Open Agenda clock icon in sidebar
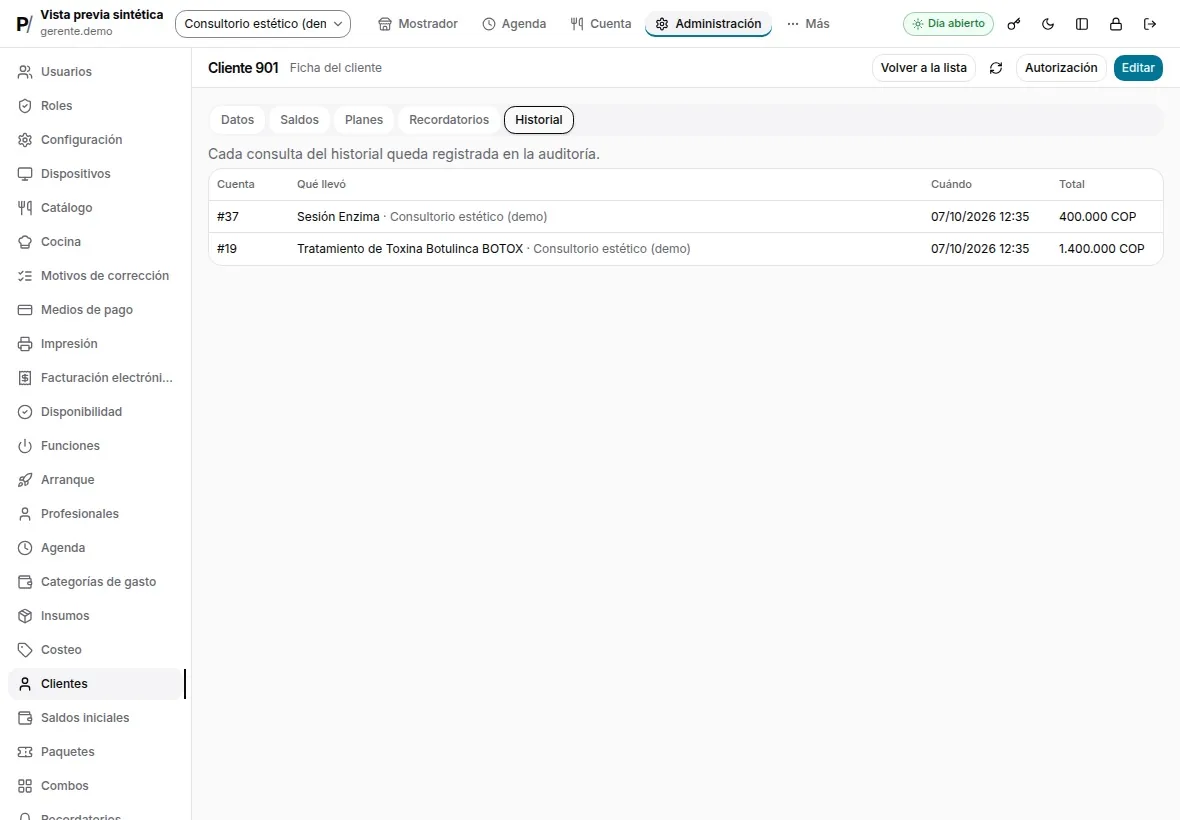The width and height of the screenshot is (1180, 820). coord(25,548)
